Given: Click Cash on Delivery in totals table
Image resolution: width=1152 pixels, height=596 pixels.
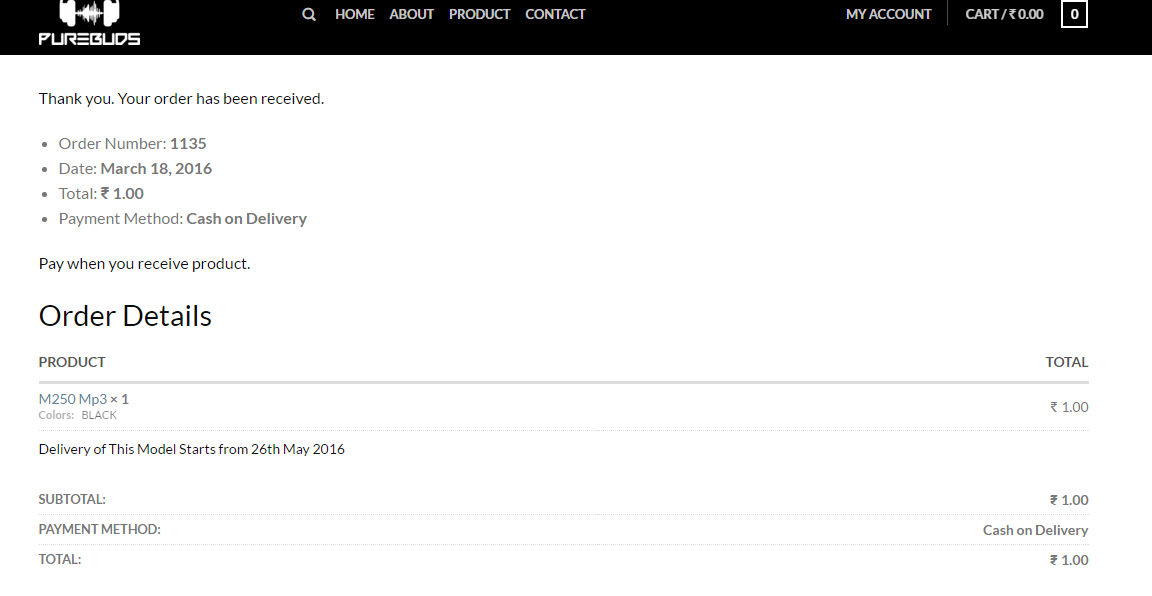Looking at the screenshot, I should click(x=1035, y=530).
